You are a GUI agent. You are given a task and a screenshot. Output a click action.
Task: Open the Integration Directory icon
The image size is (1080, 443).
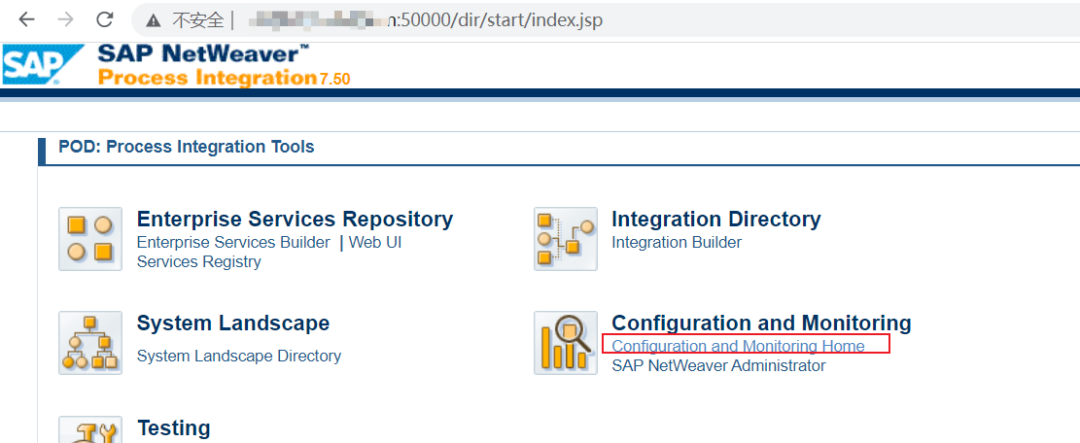click(565, 239)
